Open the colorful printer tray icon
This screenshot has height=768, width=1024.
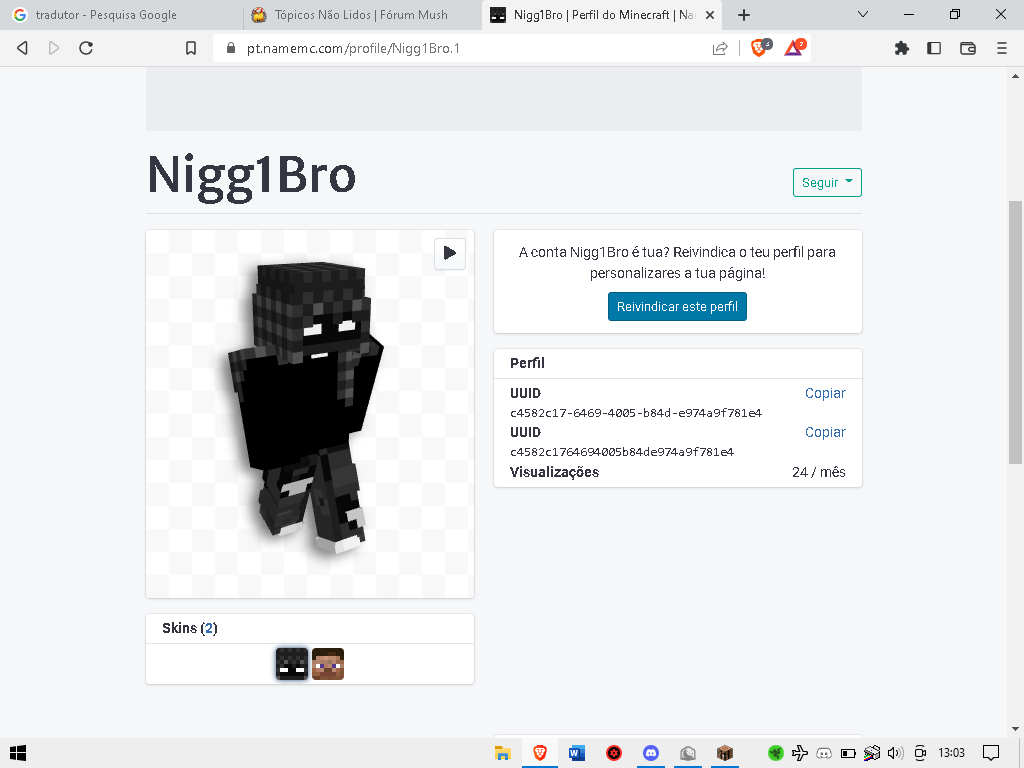[872, 753]
